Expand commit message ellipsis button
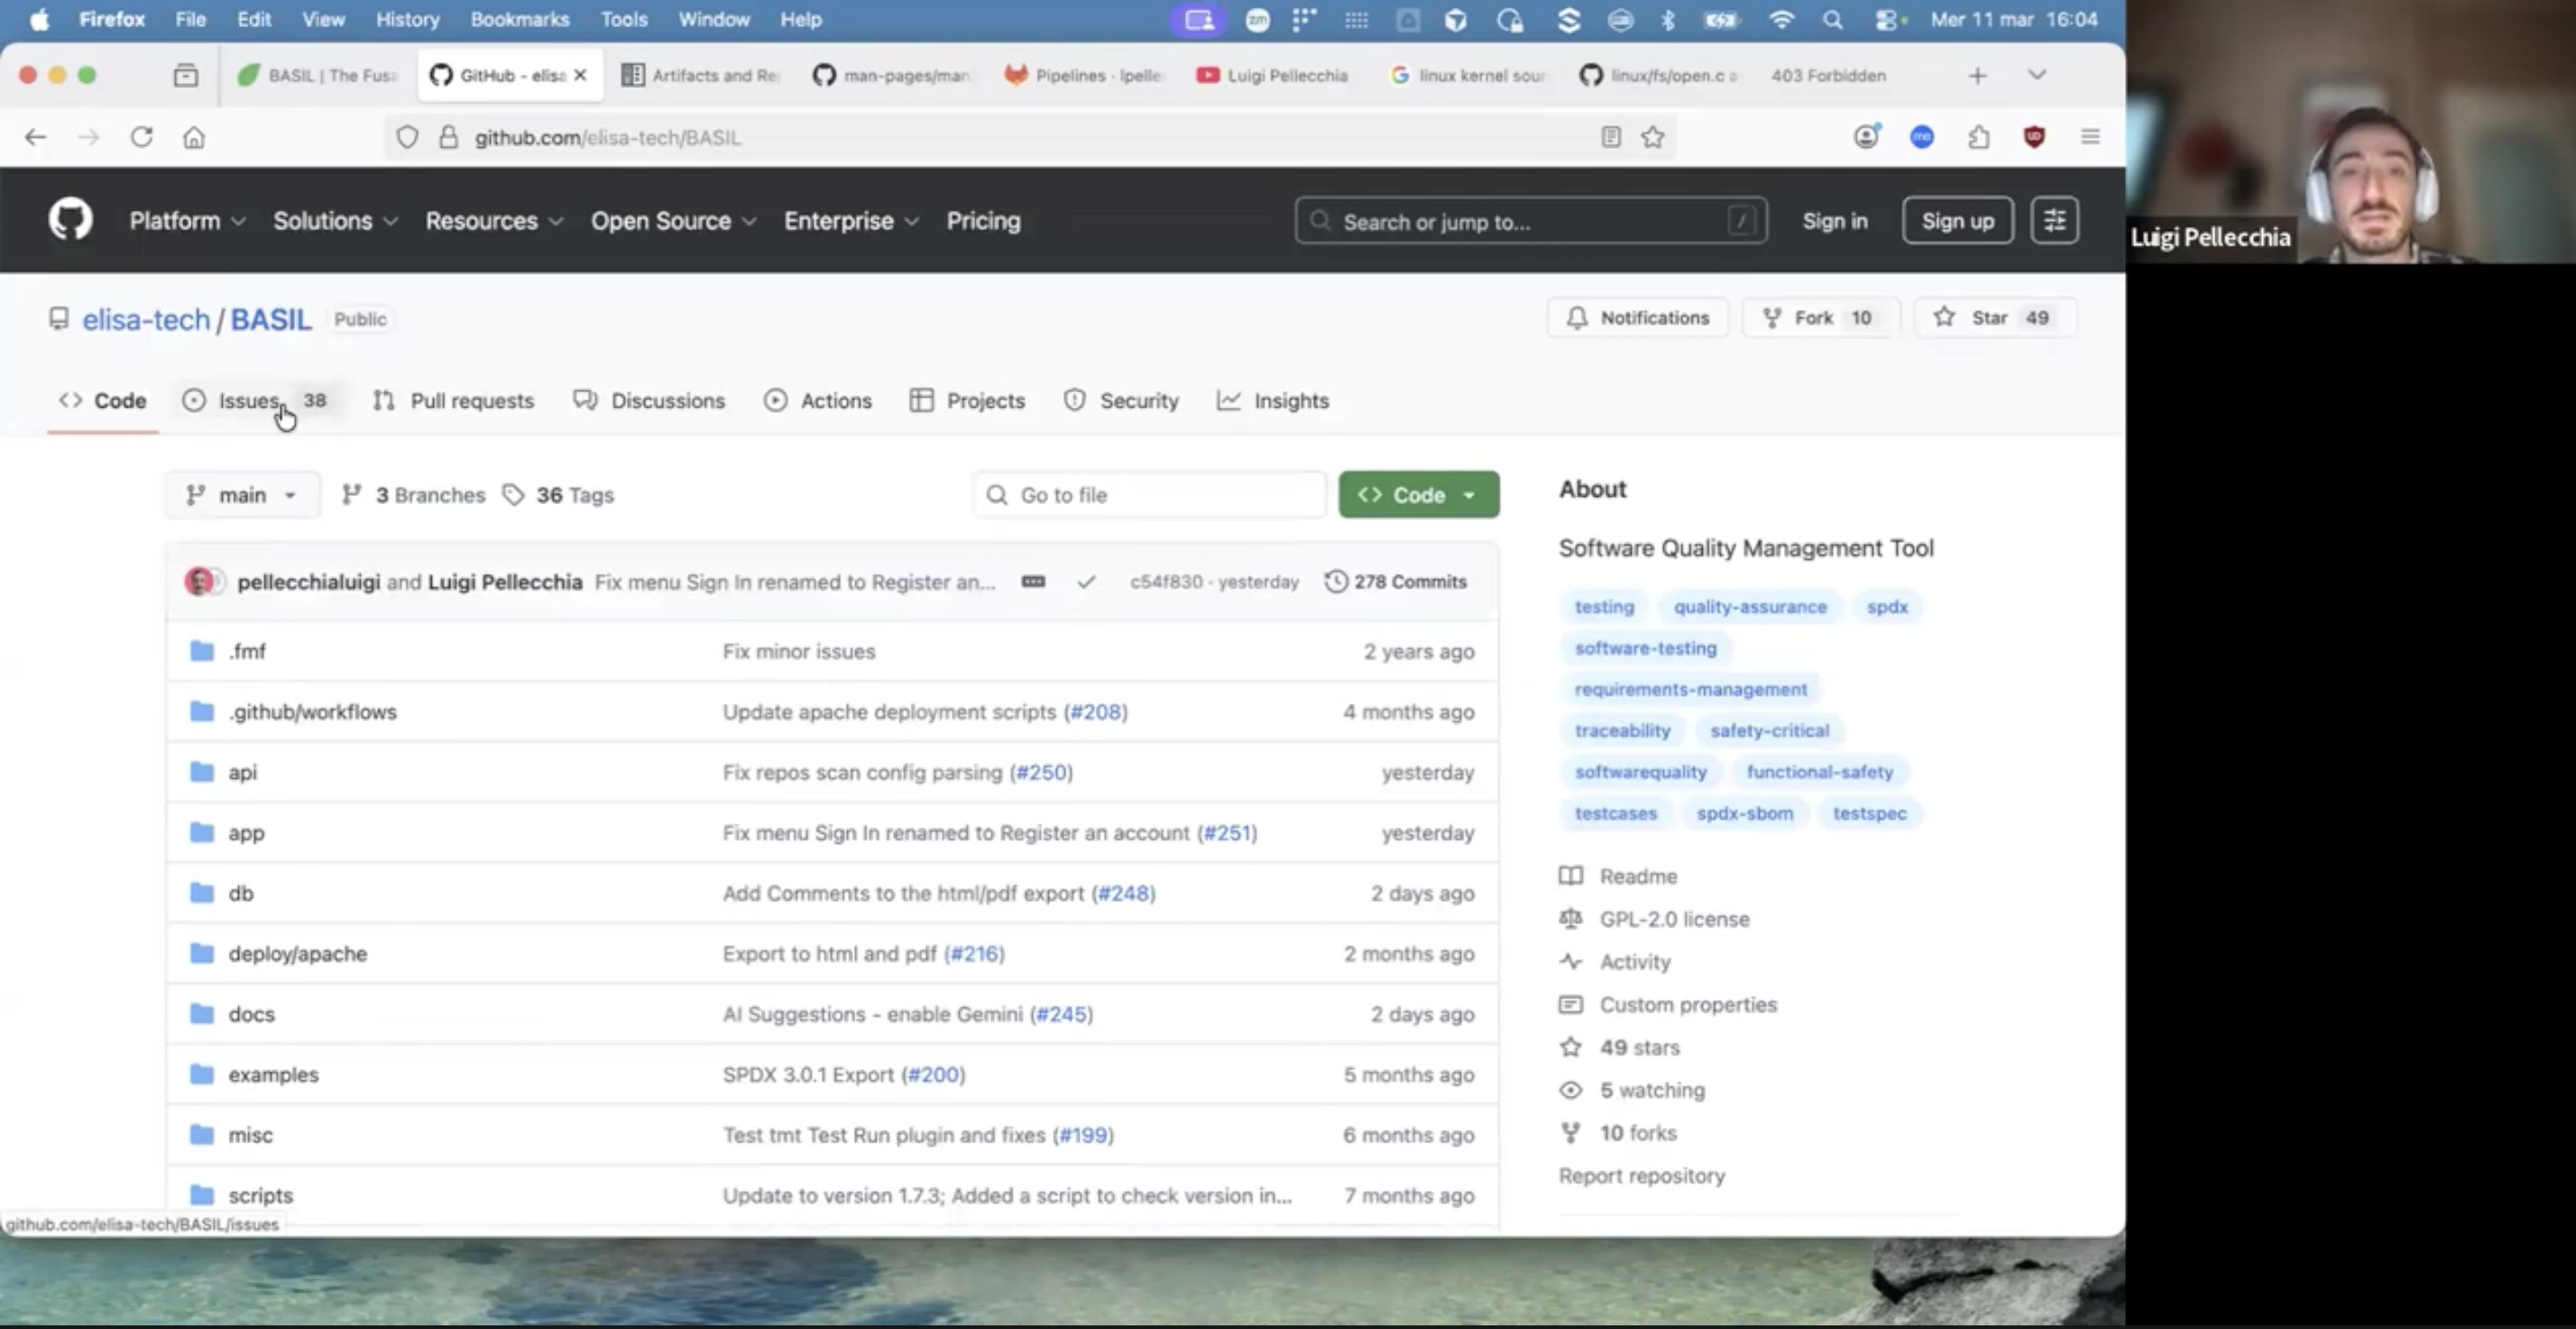This screenshot has width=2576, height=1329. pos(1033,582)
